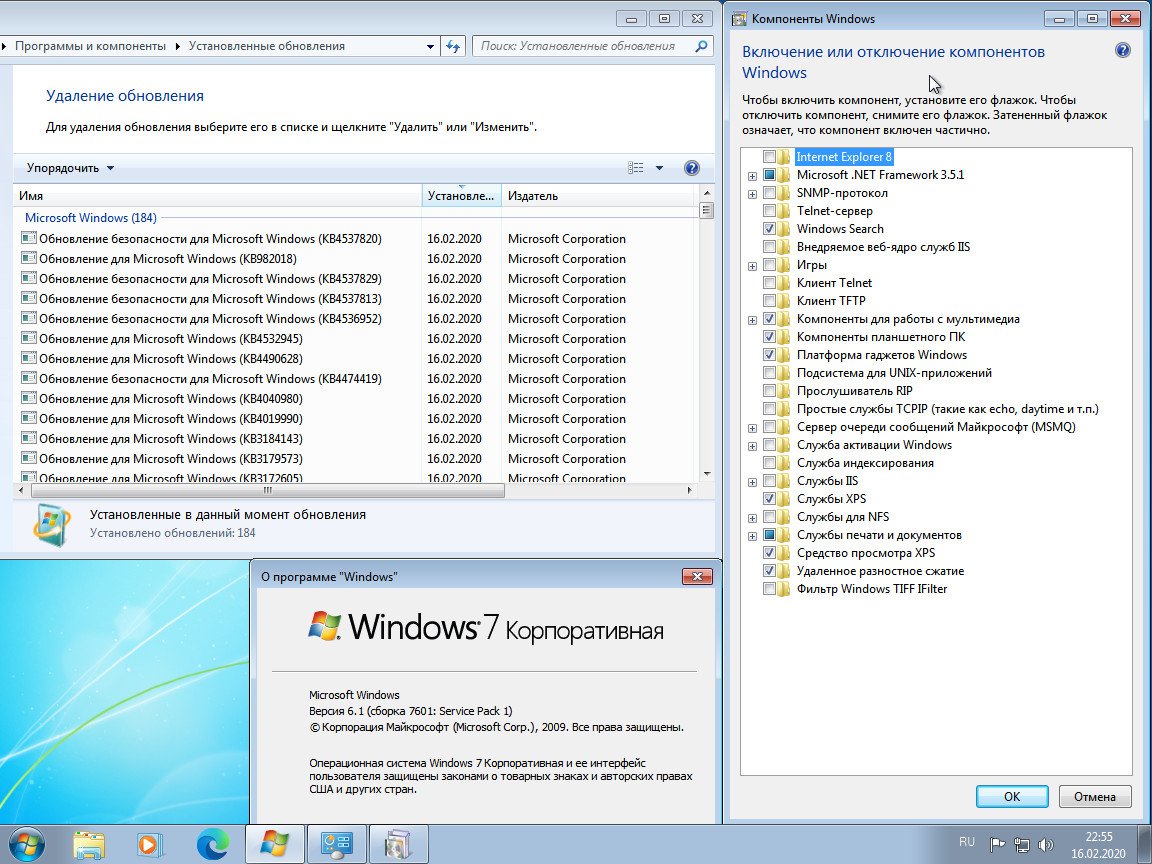Select the icon of update KB4536952
The height and width of the screenshot is (864, 1152).
pos(29,318)
